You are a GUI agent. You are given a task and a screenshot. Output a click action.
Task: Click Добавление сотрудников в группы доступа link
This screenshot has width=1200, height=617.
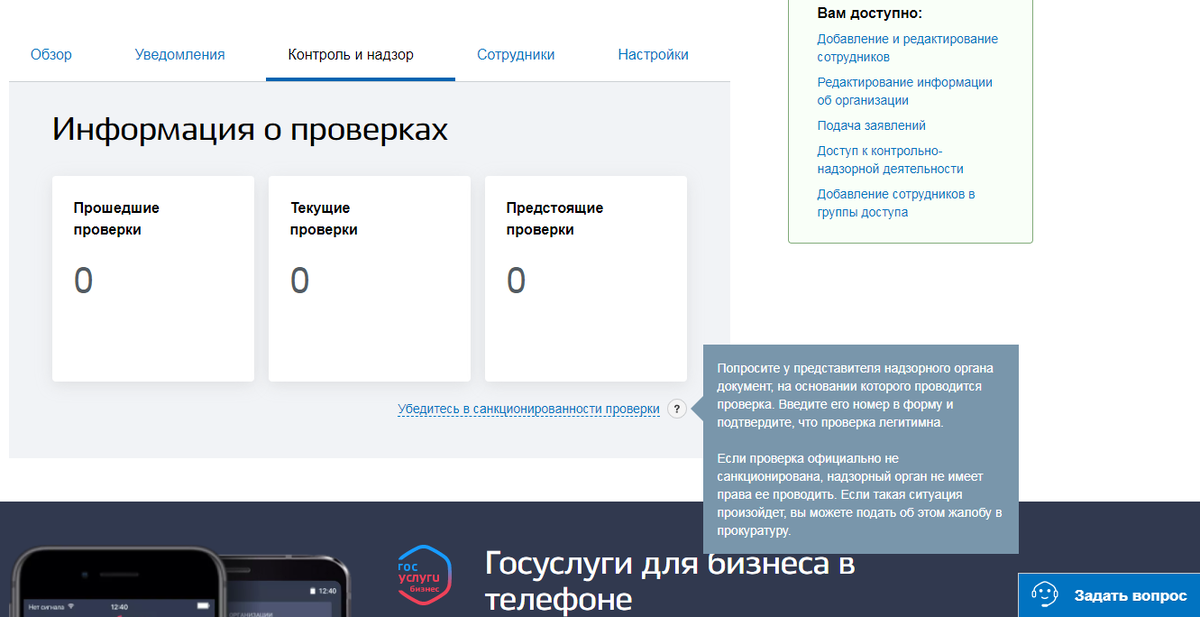click(896, 203)
